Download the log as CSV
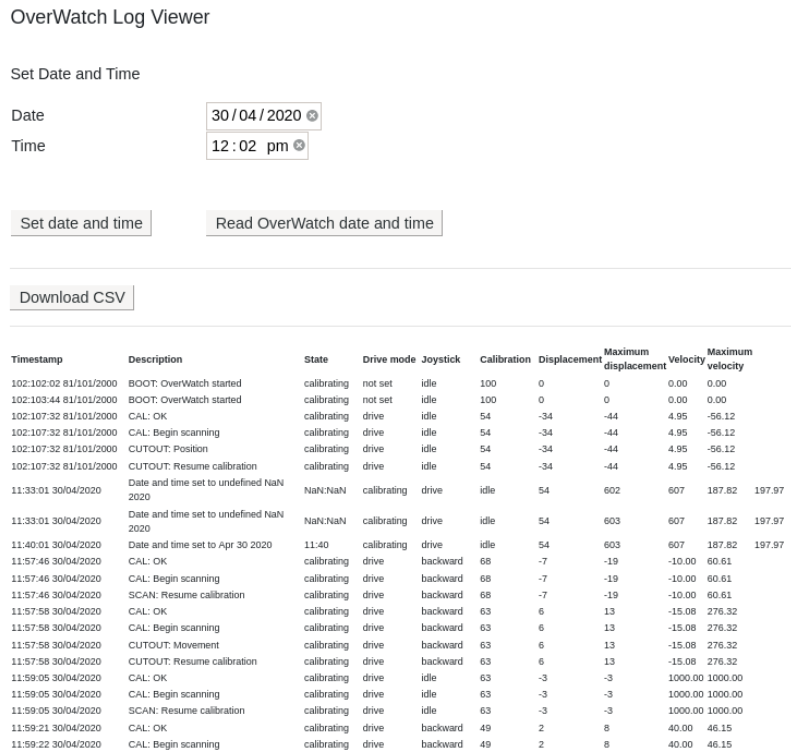 coord(72,297)
